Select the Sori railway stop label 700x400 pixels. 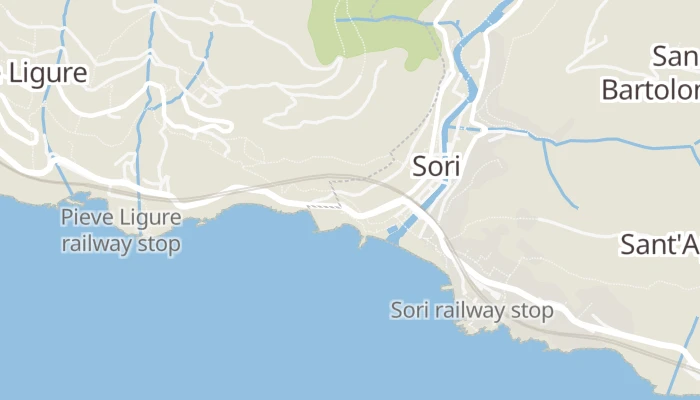pyautogui.click(x=472, y=310)
